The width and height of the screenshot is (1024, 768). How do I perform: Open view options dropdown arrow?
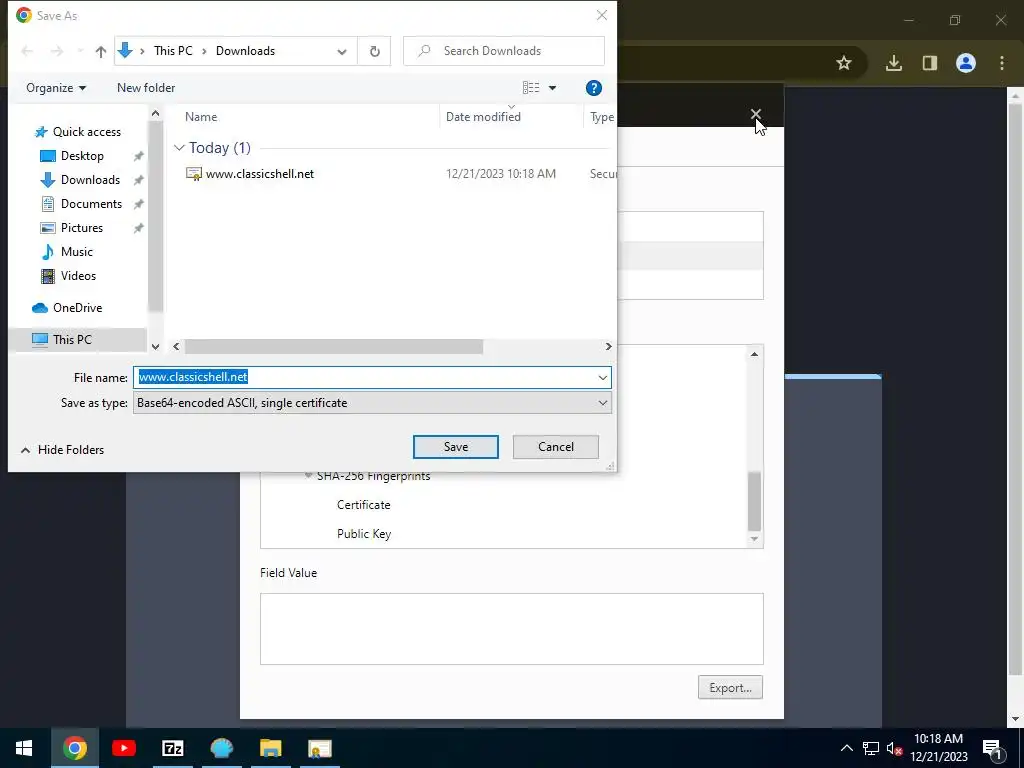552,88
